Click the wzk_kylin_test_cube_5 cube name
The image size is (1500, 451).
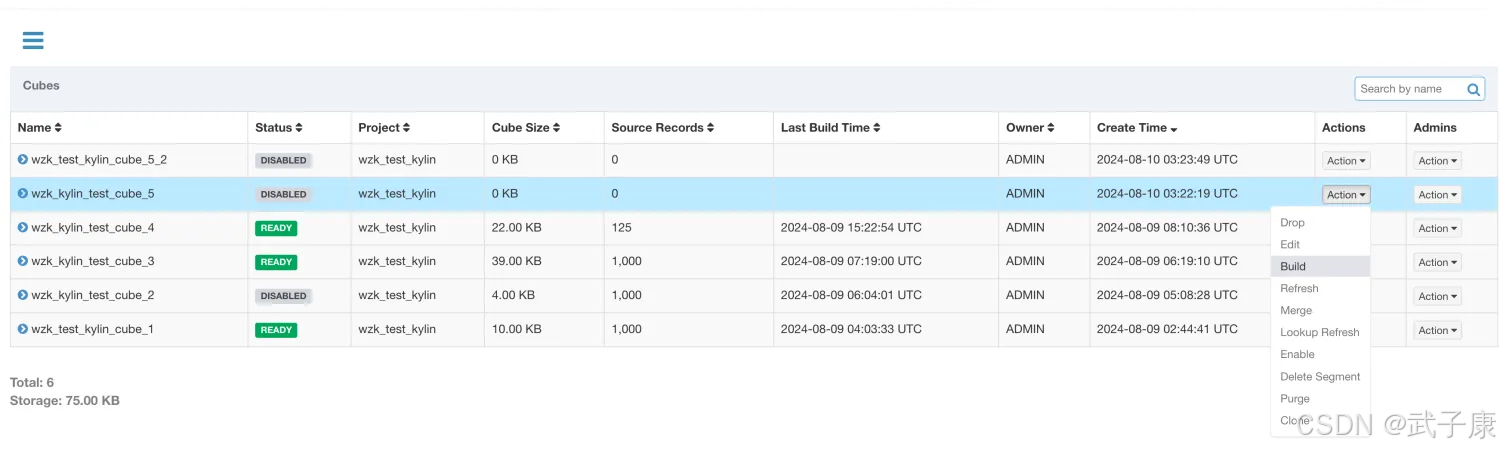pos(92,194)
